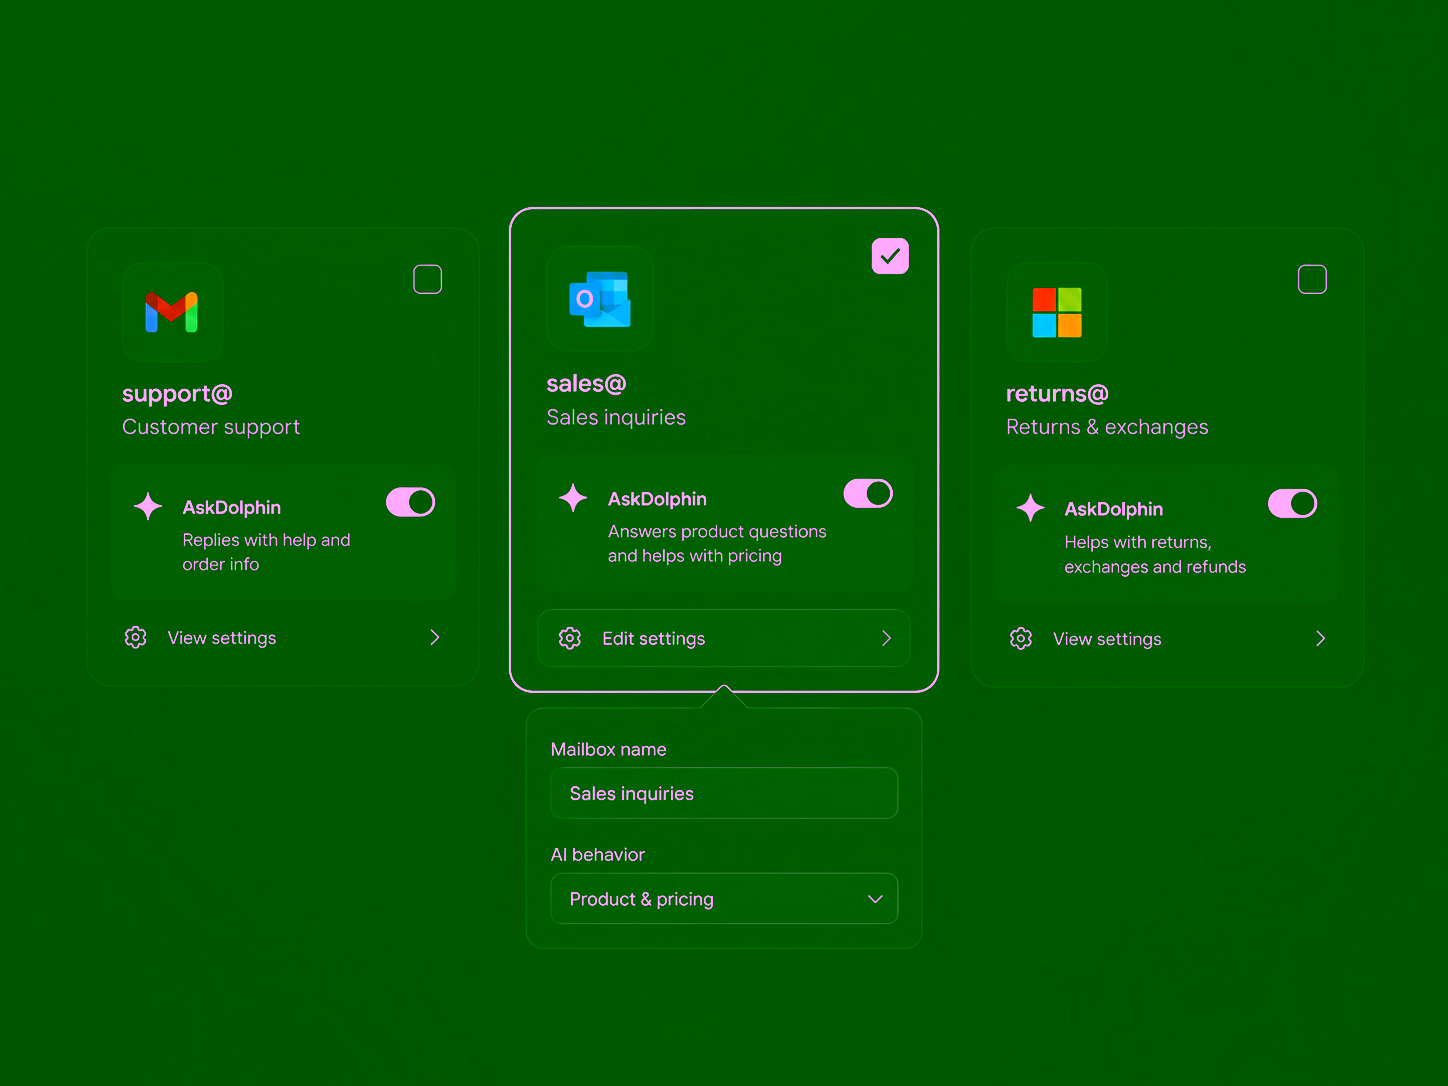Open View settings on support@ card
Screen dimensions: 1448x1086
click(283, 638)
